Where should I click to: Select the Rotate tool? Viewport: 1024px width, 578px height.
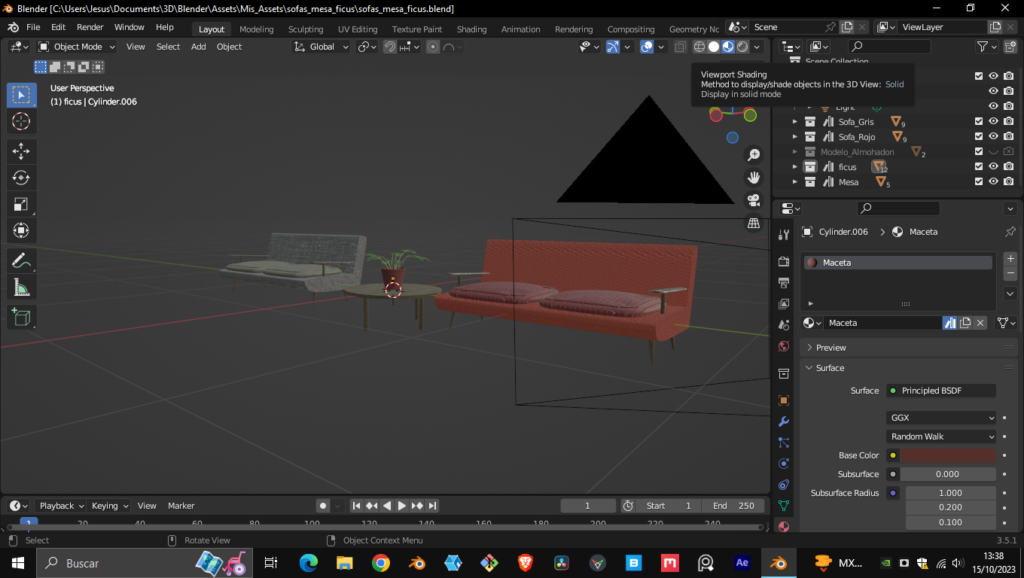[21, 178]
